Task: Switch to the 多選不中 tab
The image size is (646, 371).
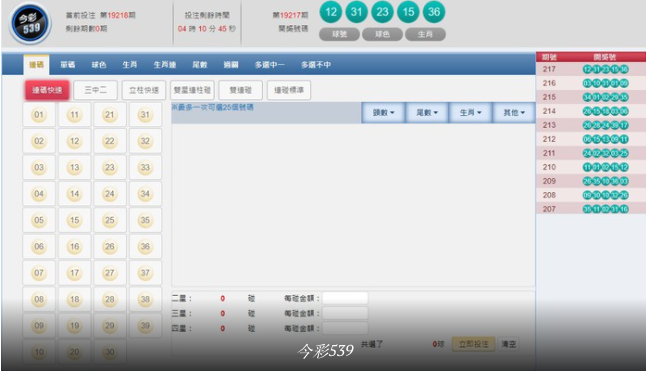Action: pyautogui.click(x=316, y=65)
